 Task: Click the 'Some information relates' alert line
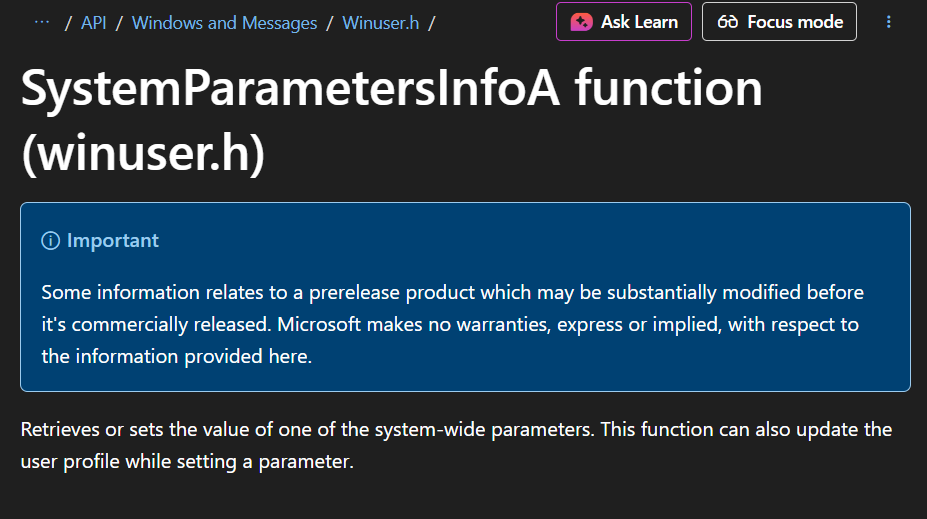(452, 292)
